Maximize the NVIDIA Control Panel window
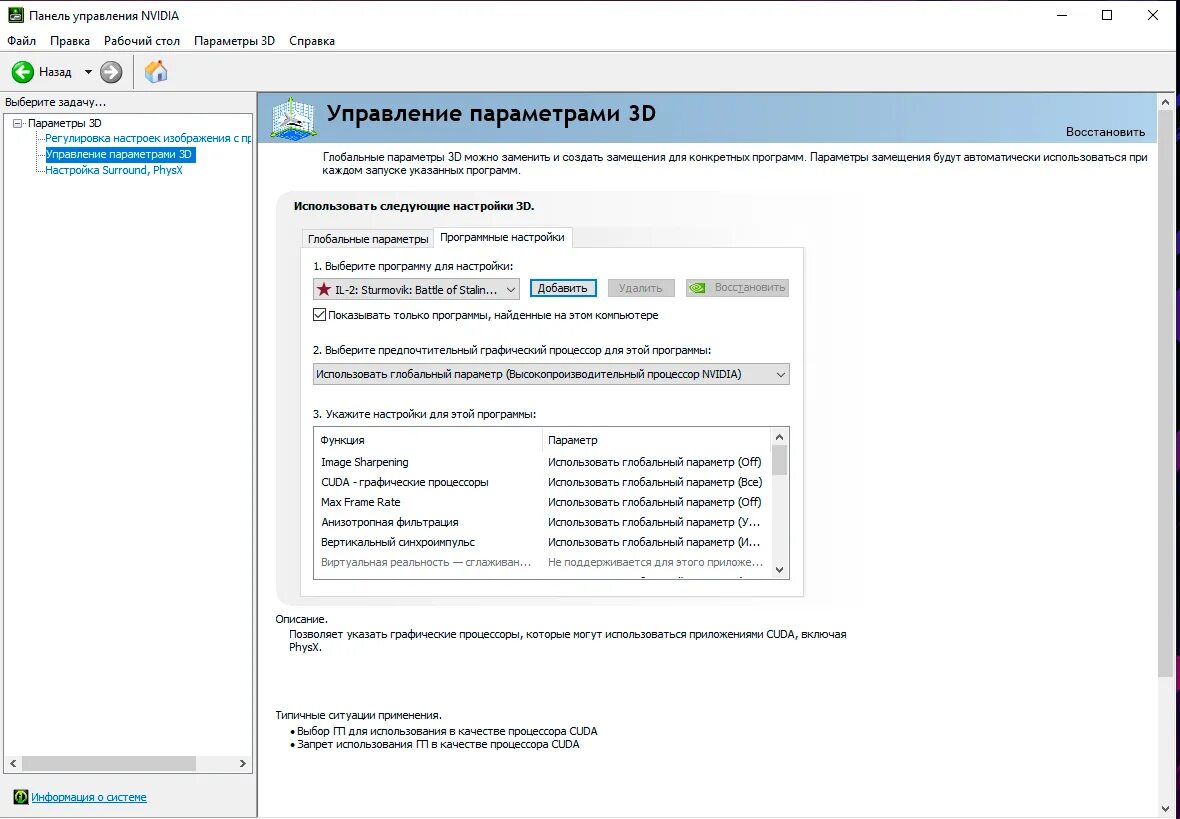 1107,15
